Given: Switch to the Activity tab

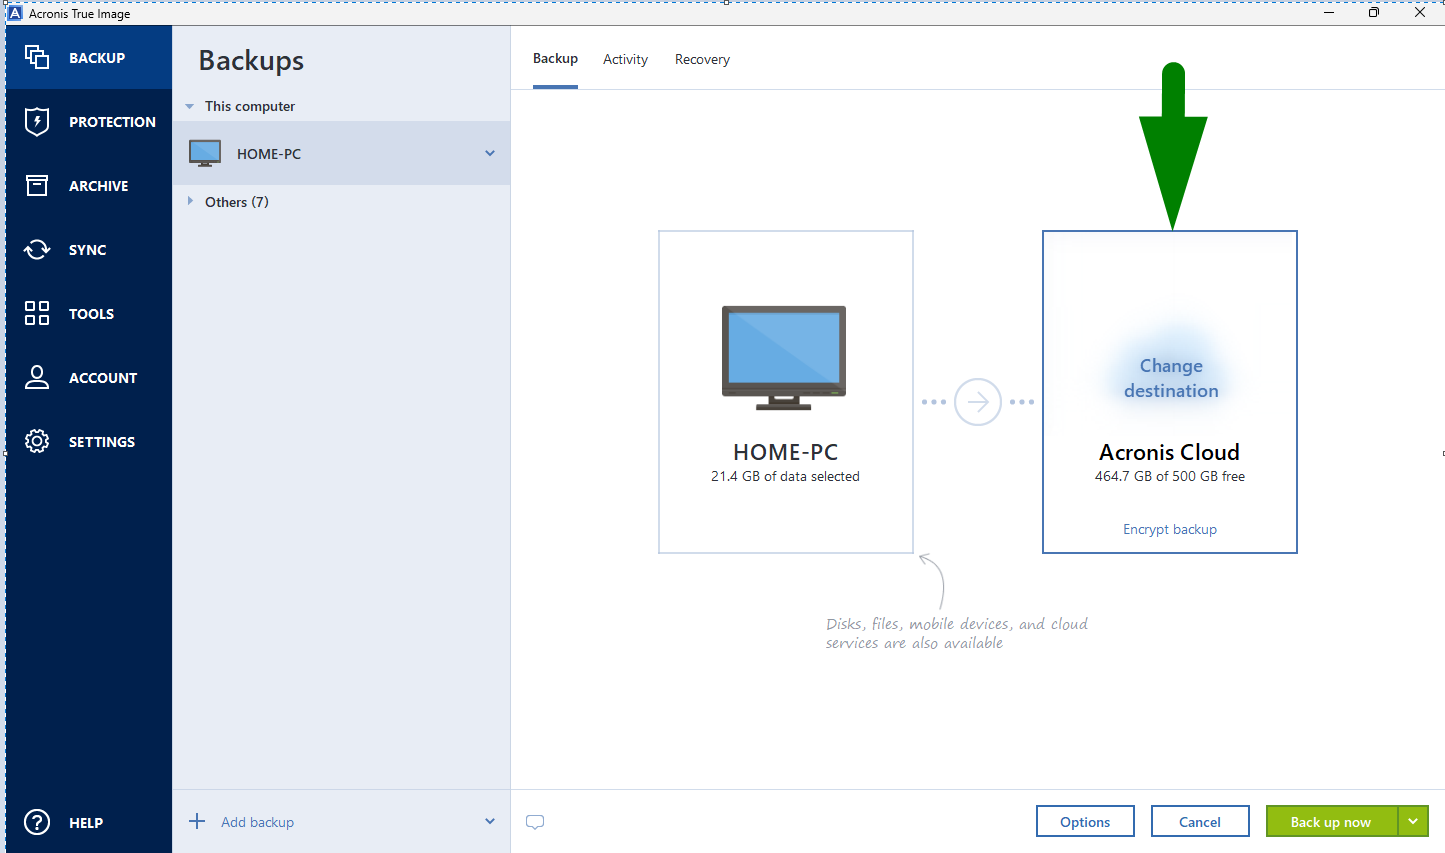Looking at the screenshot, I should (625, 59).
